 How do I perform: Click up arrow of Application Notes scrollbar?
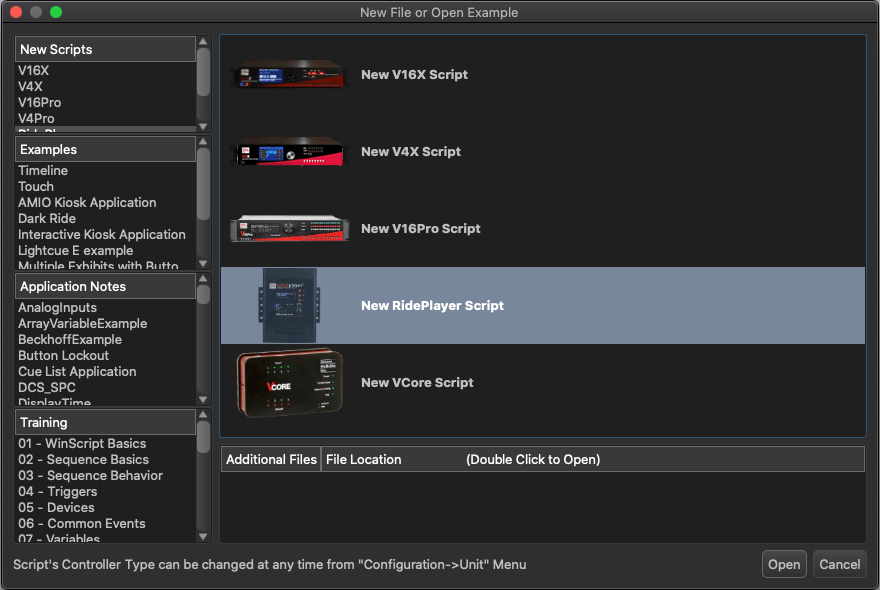[203, 278]
